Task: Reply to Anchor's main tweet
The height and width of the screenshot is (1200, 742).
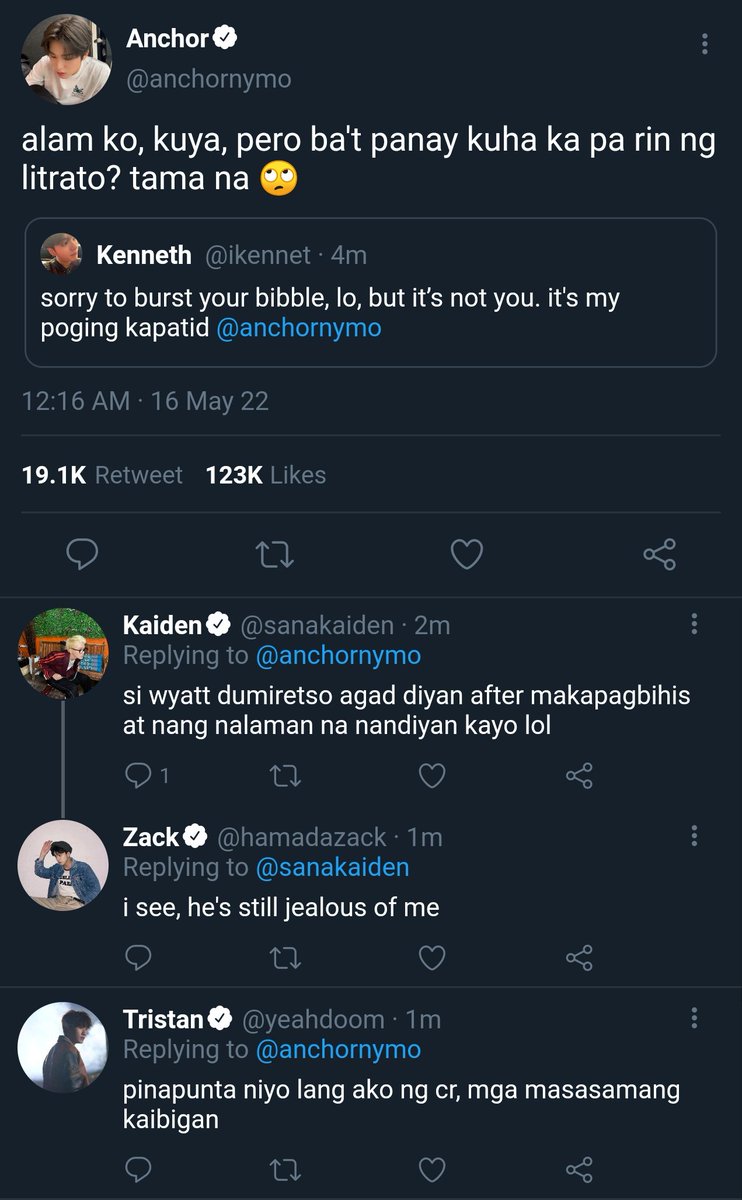Action: tap(80, 554)
